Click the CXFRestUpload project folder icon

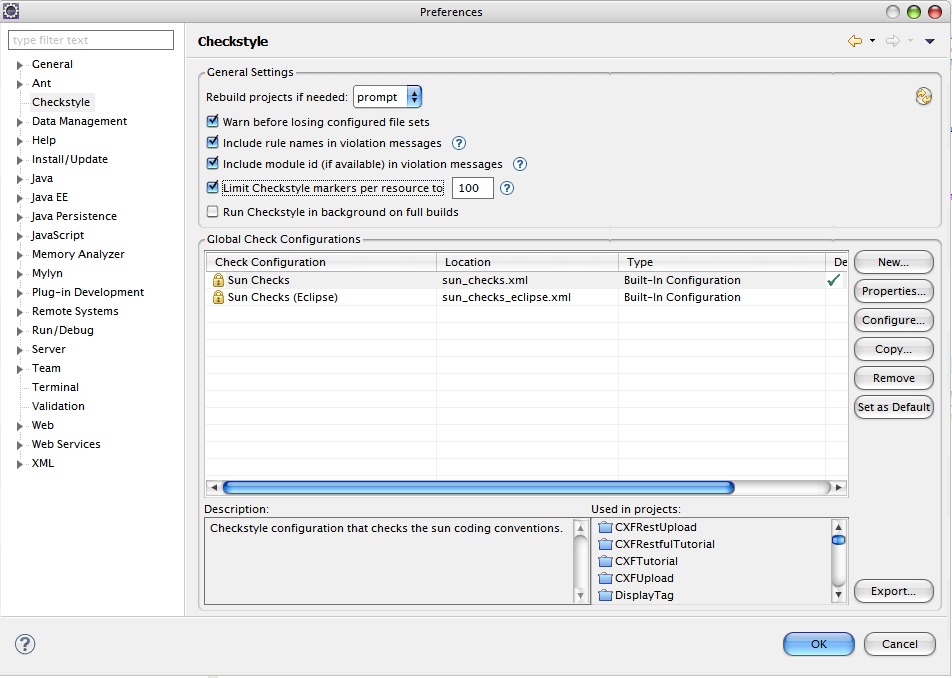(604, 527)
